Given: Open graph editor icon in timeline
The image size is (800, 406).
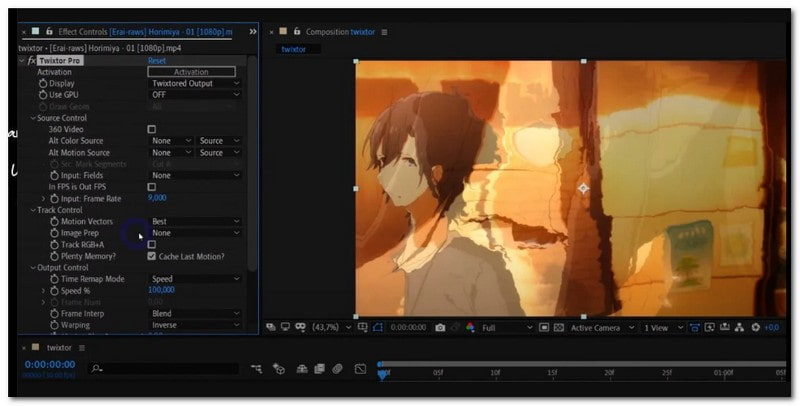Looking at the screenshot, I should (x=360, y=368).
